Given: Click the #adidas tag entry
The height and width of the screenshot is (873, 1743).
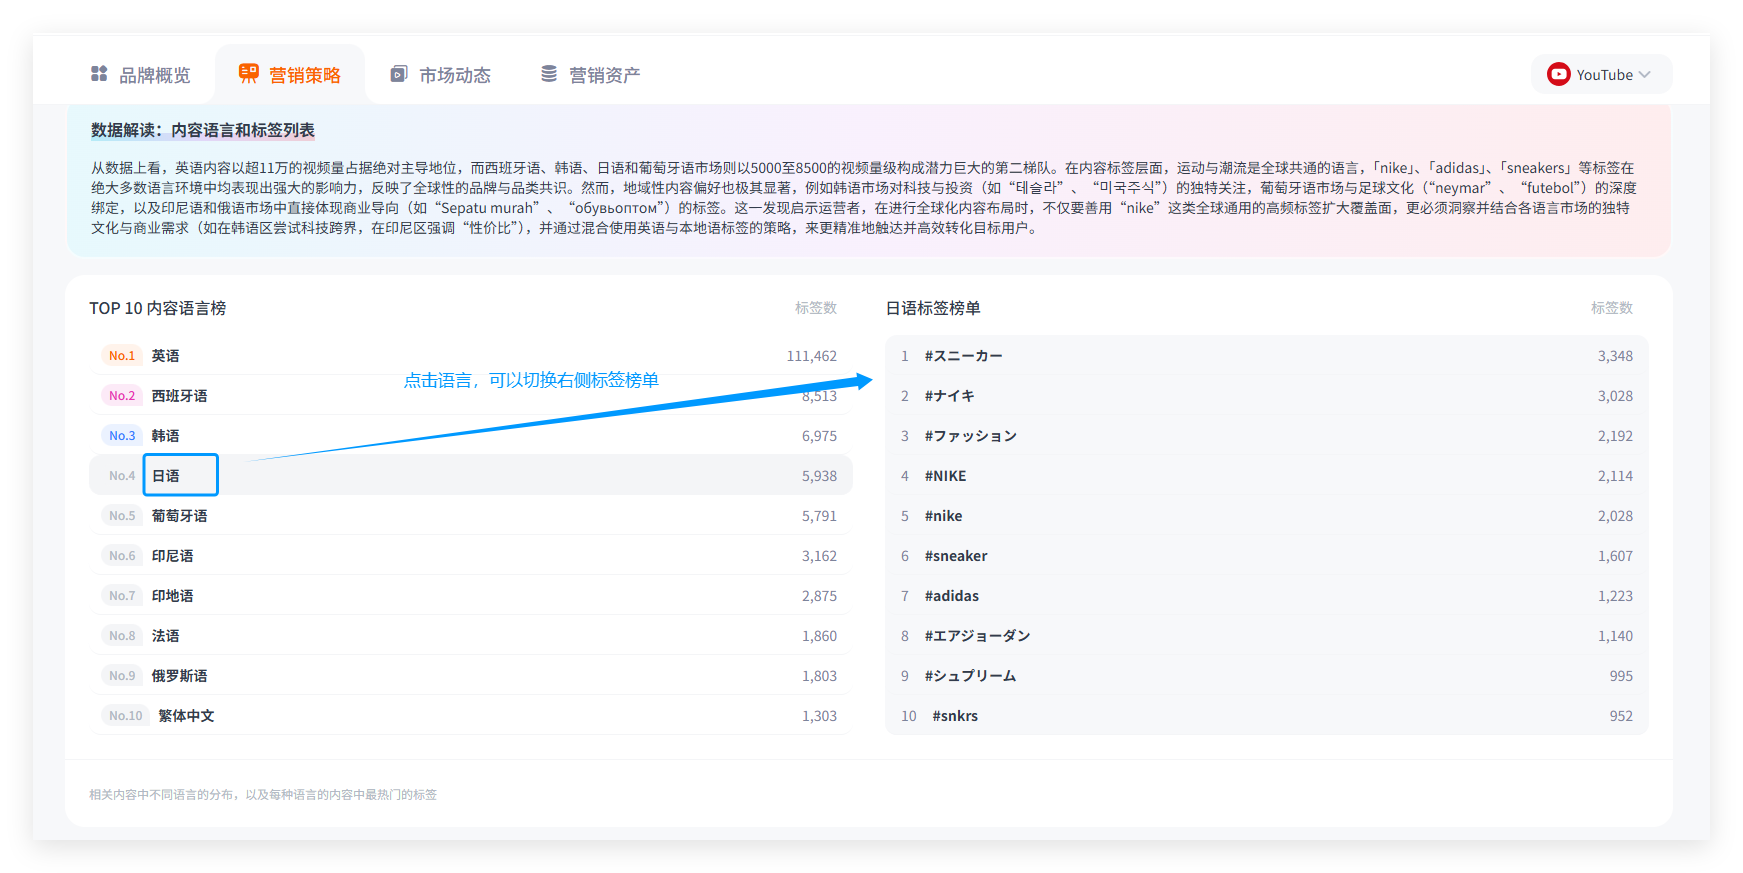Looking at the screenshot, I should tap(952, 596).
